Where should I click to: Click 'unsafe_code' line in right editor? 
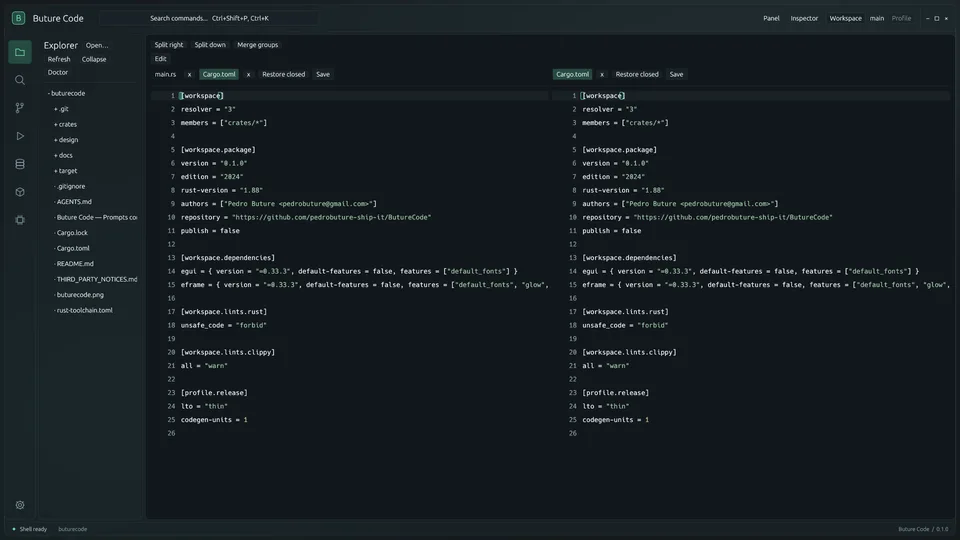pos(625,325)
